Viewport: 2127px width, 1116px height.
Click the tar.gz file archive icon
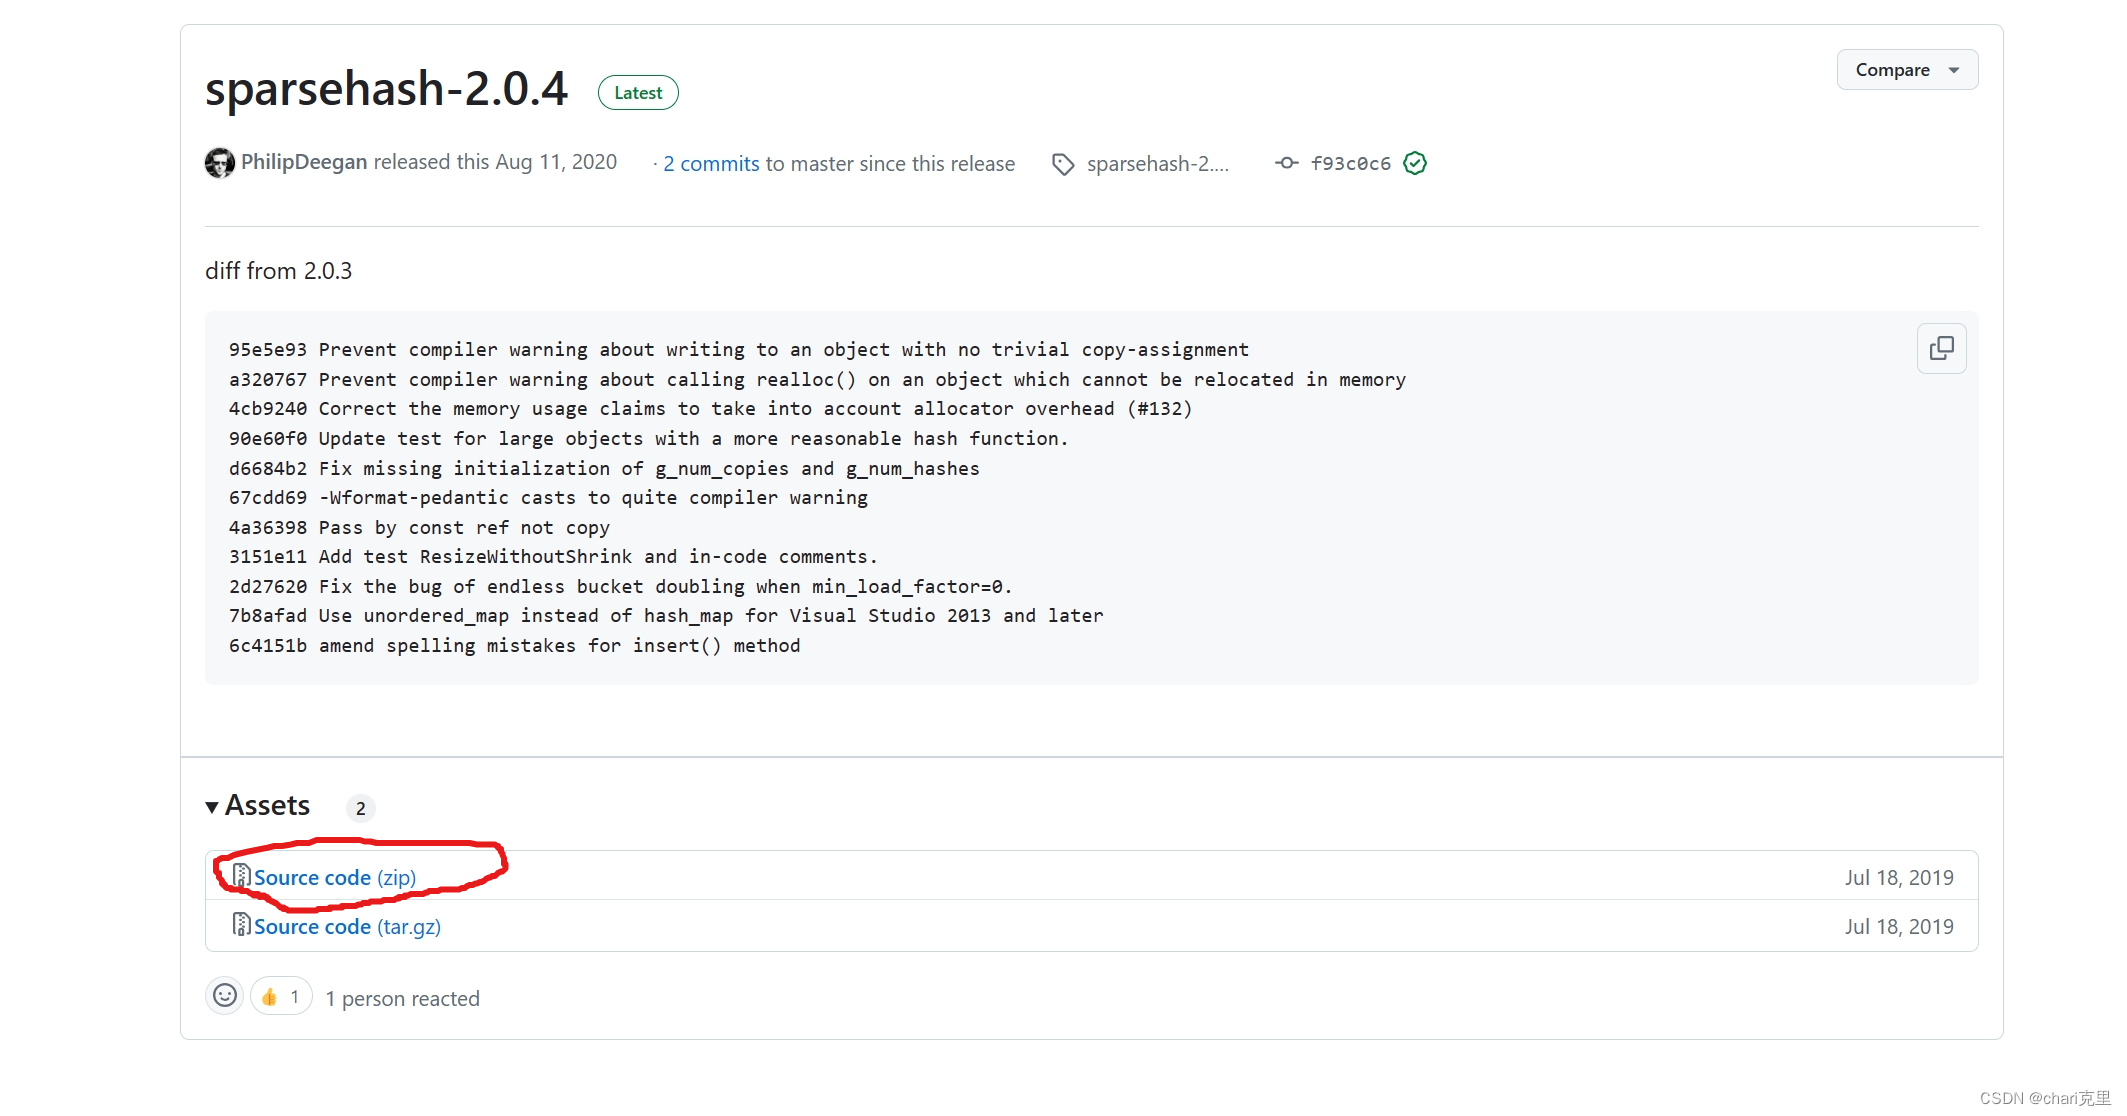click(241, 925)
